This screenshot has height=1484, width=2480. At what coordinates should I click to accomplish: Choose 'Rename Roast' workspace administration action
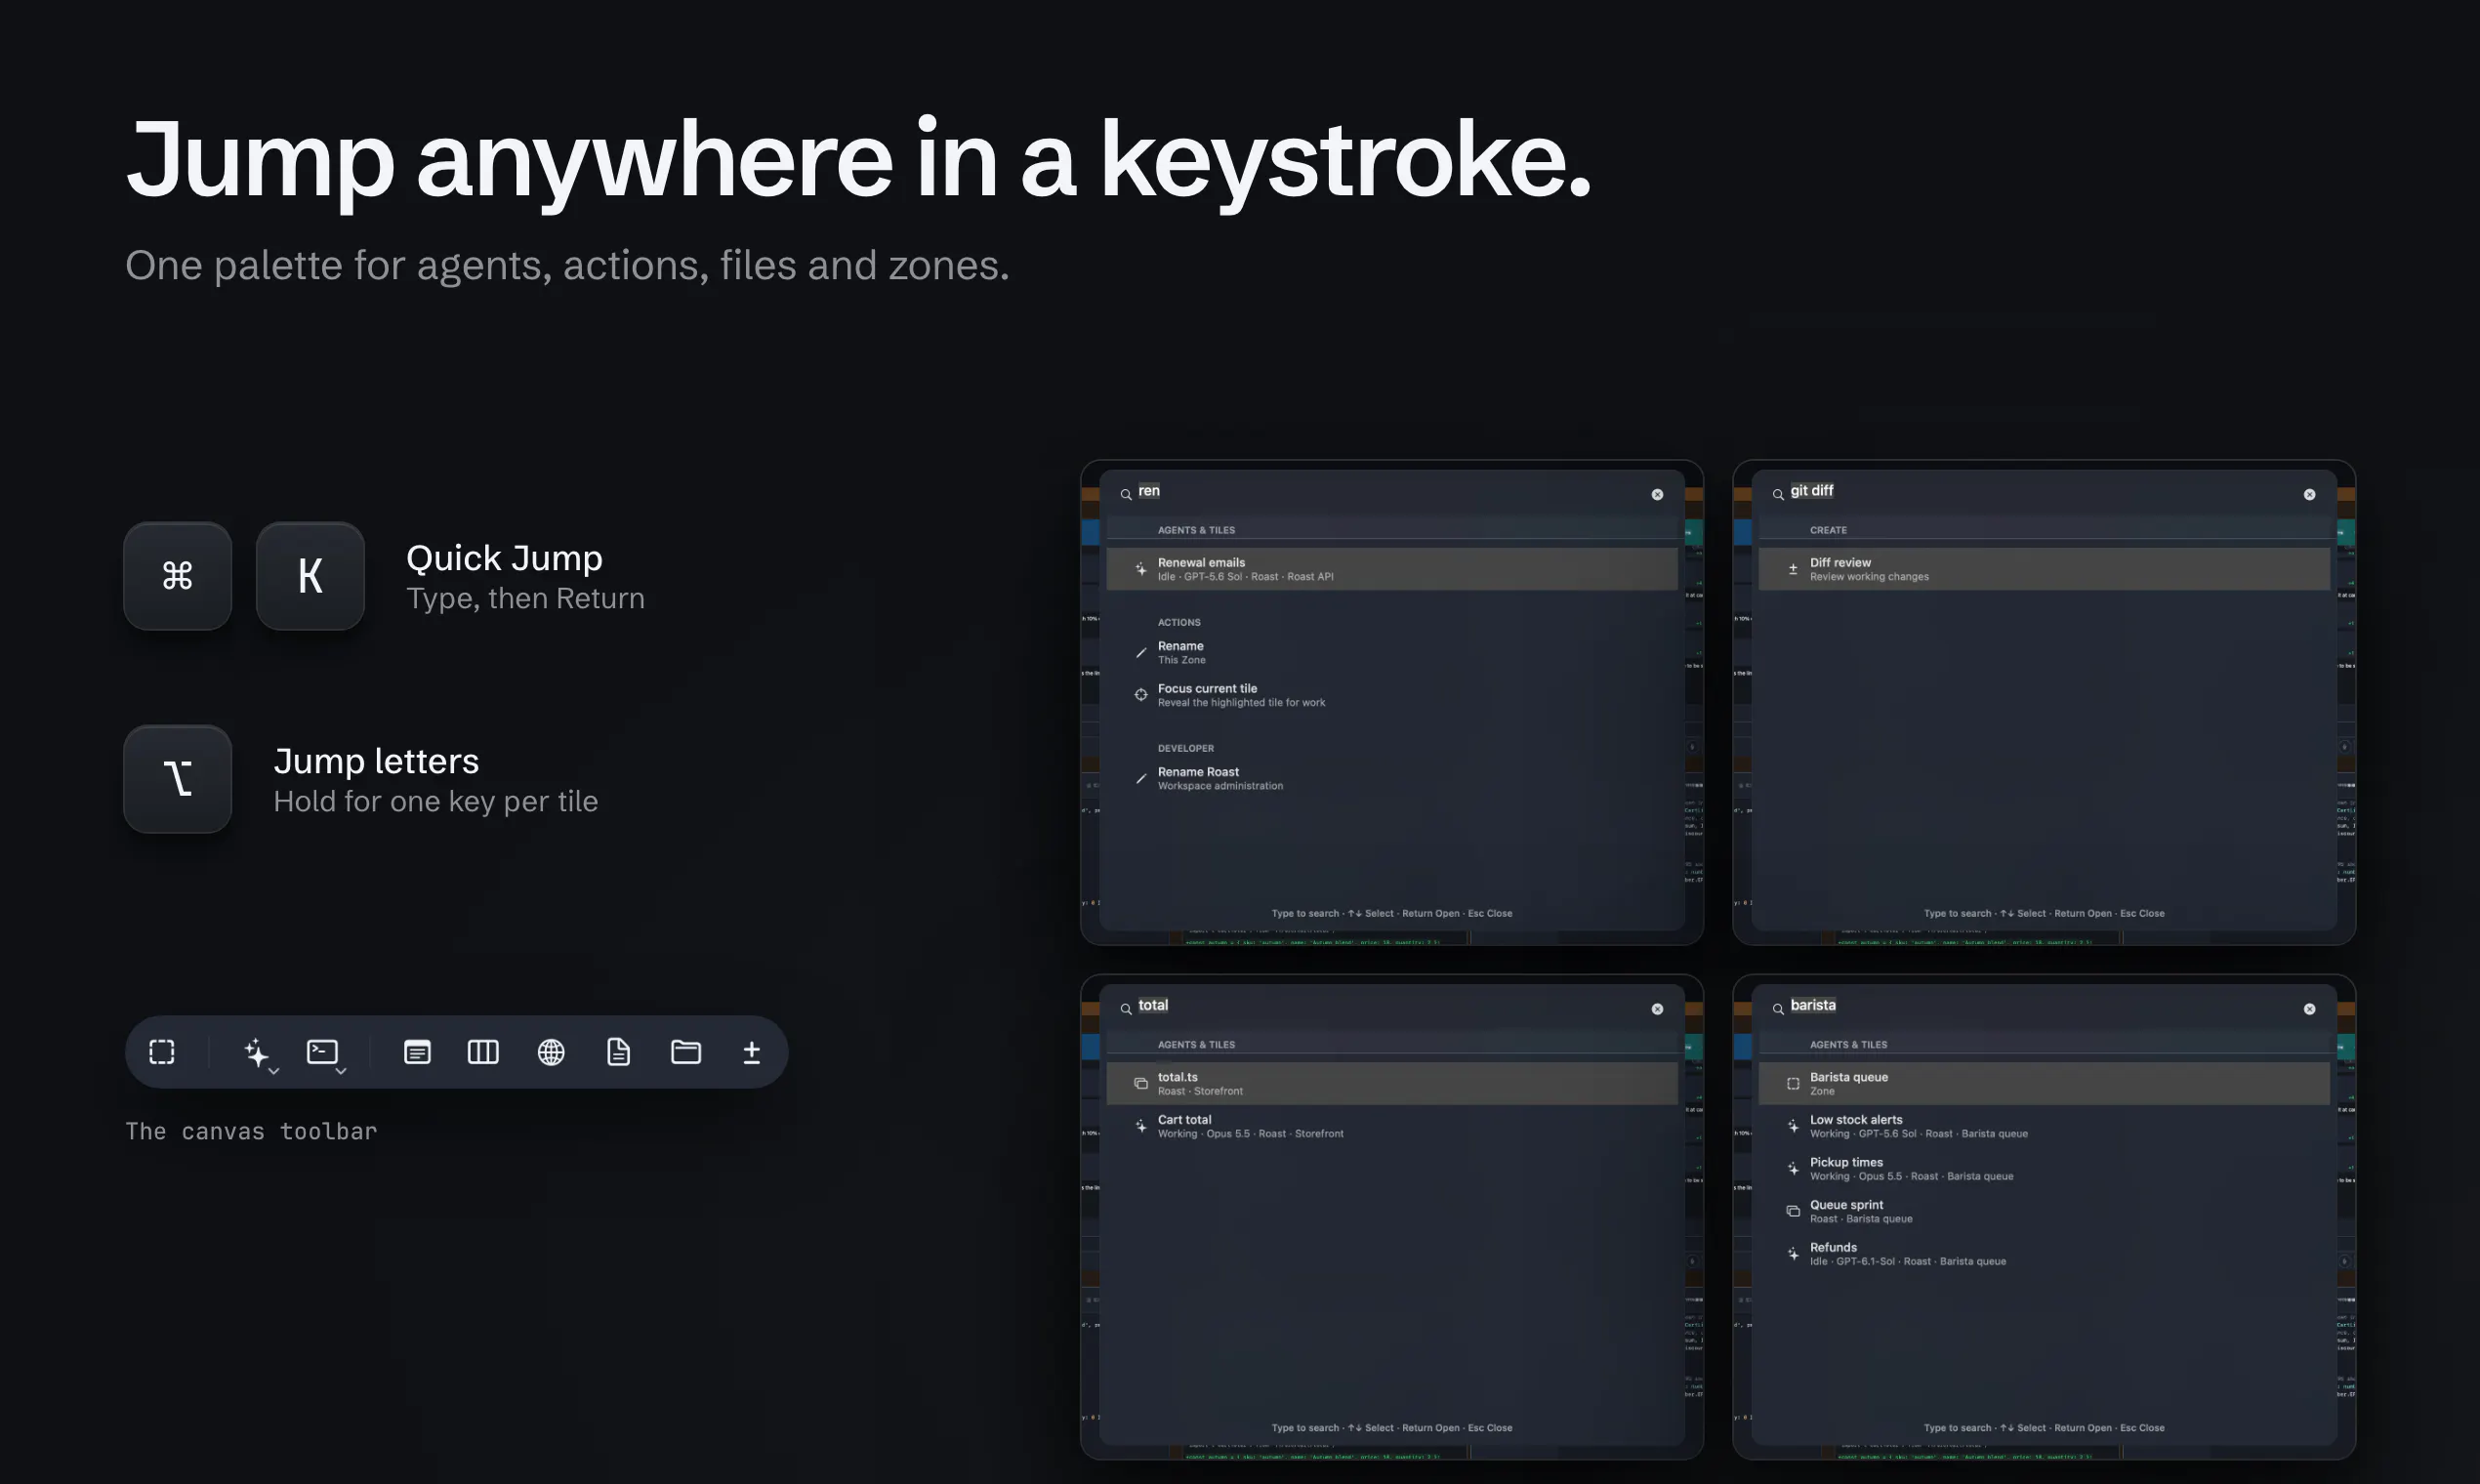tap(1392, 778)
